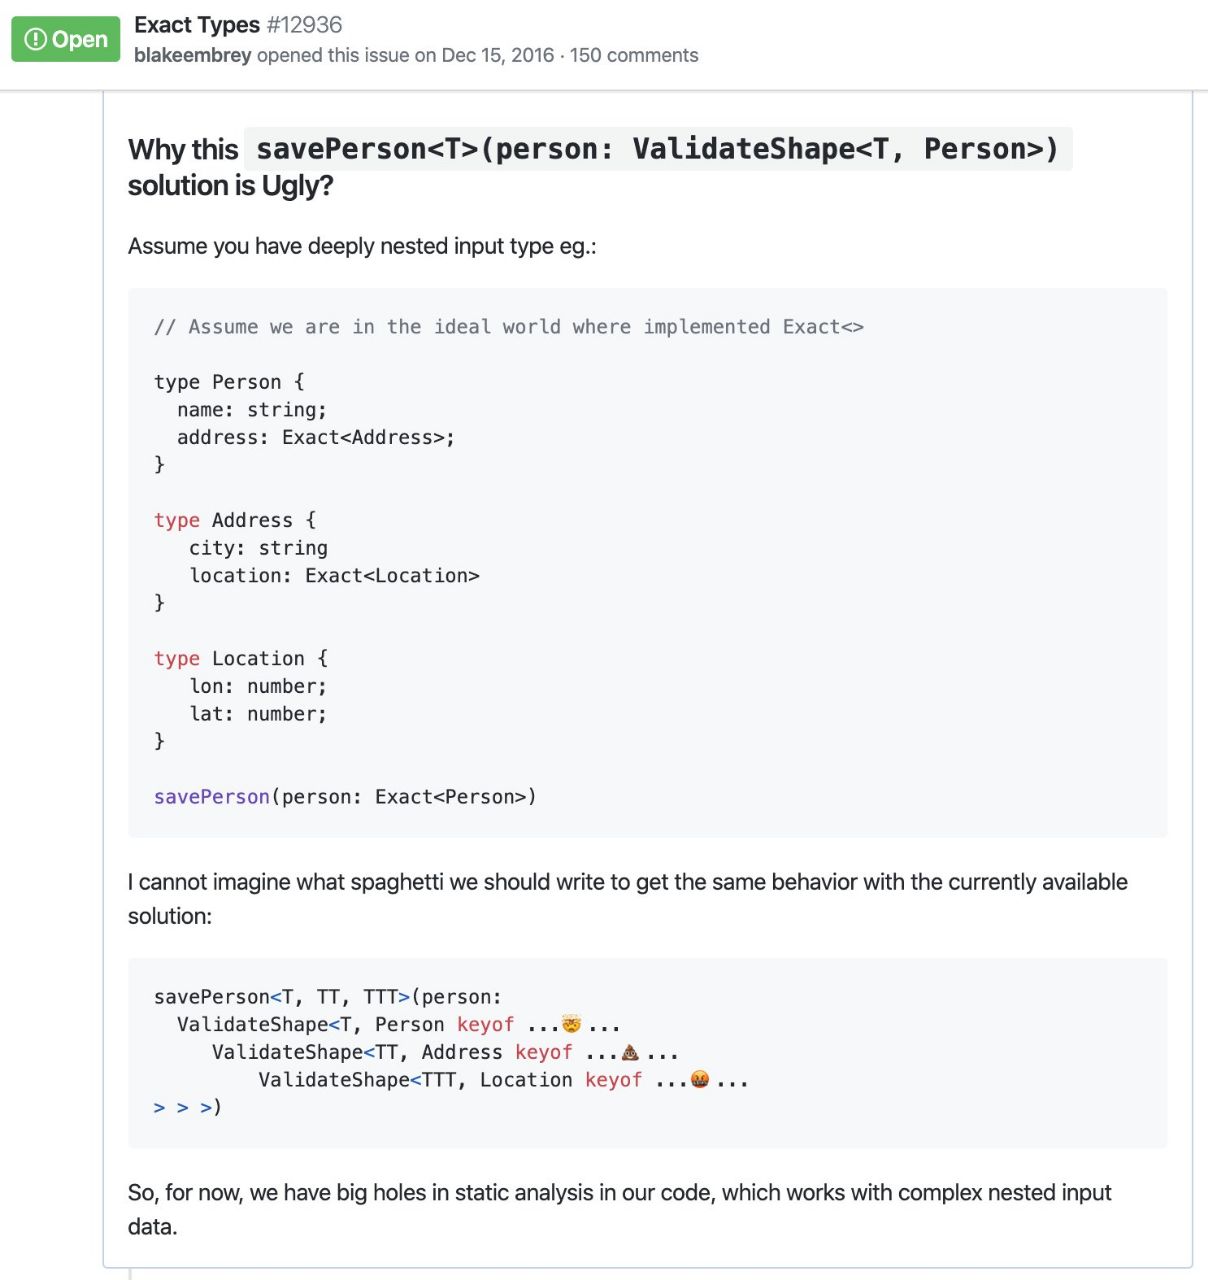Click the 'Dec 15, 2016' timestamp
This screenshot has height=1280, width=1208.
[x=498, y=55]
